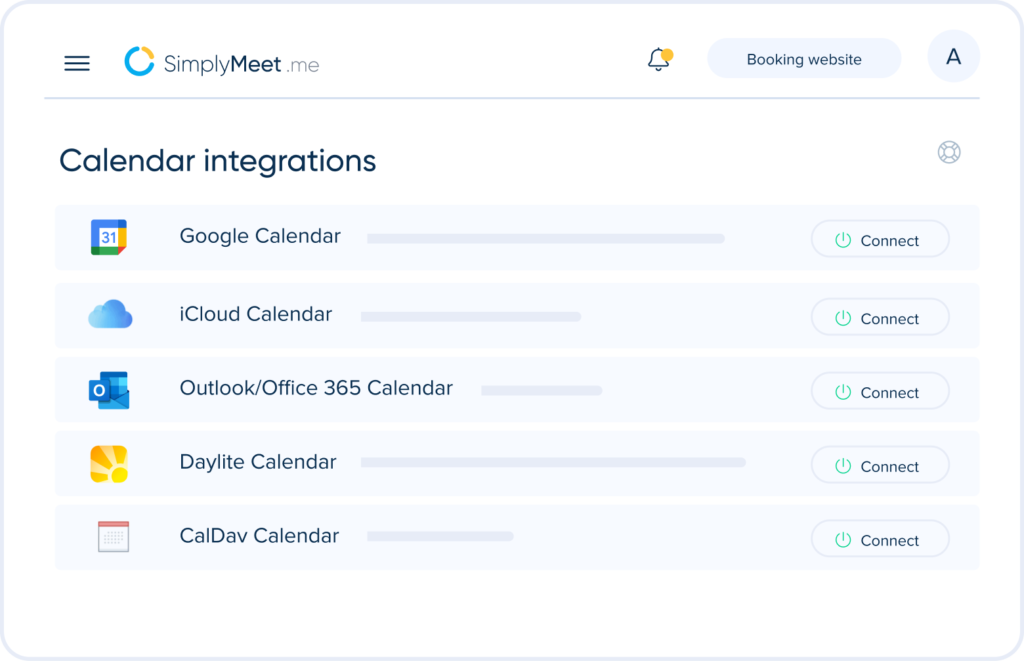This screenshot has height=661, width=1024.
Task: Click the Google Calendar icon
Action: (108, 237)
